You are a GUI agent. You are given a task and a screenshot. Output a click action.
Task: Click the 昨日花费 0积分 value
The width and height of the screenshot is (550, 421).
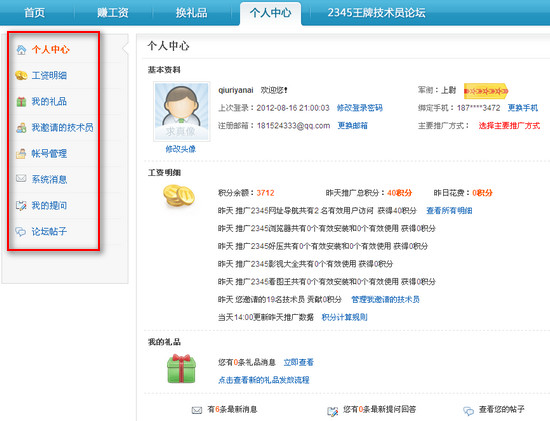coord(482,193)
